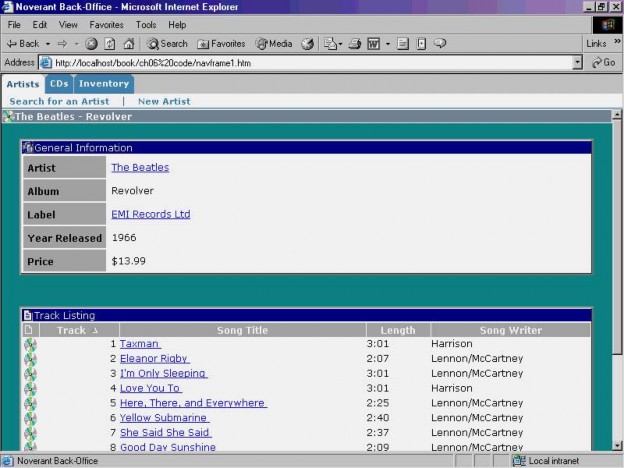Switch to the CDs tab

59,84
